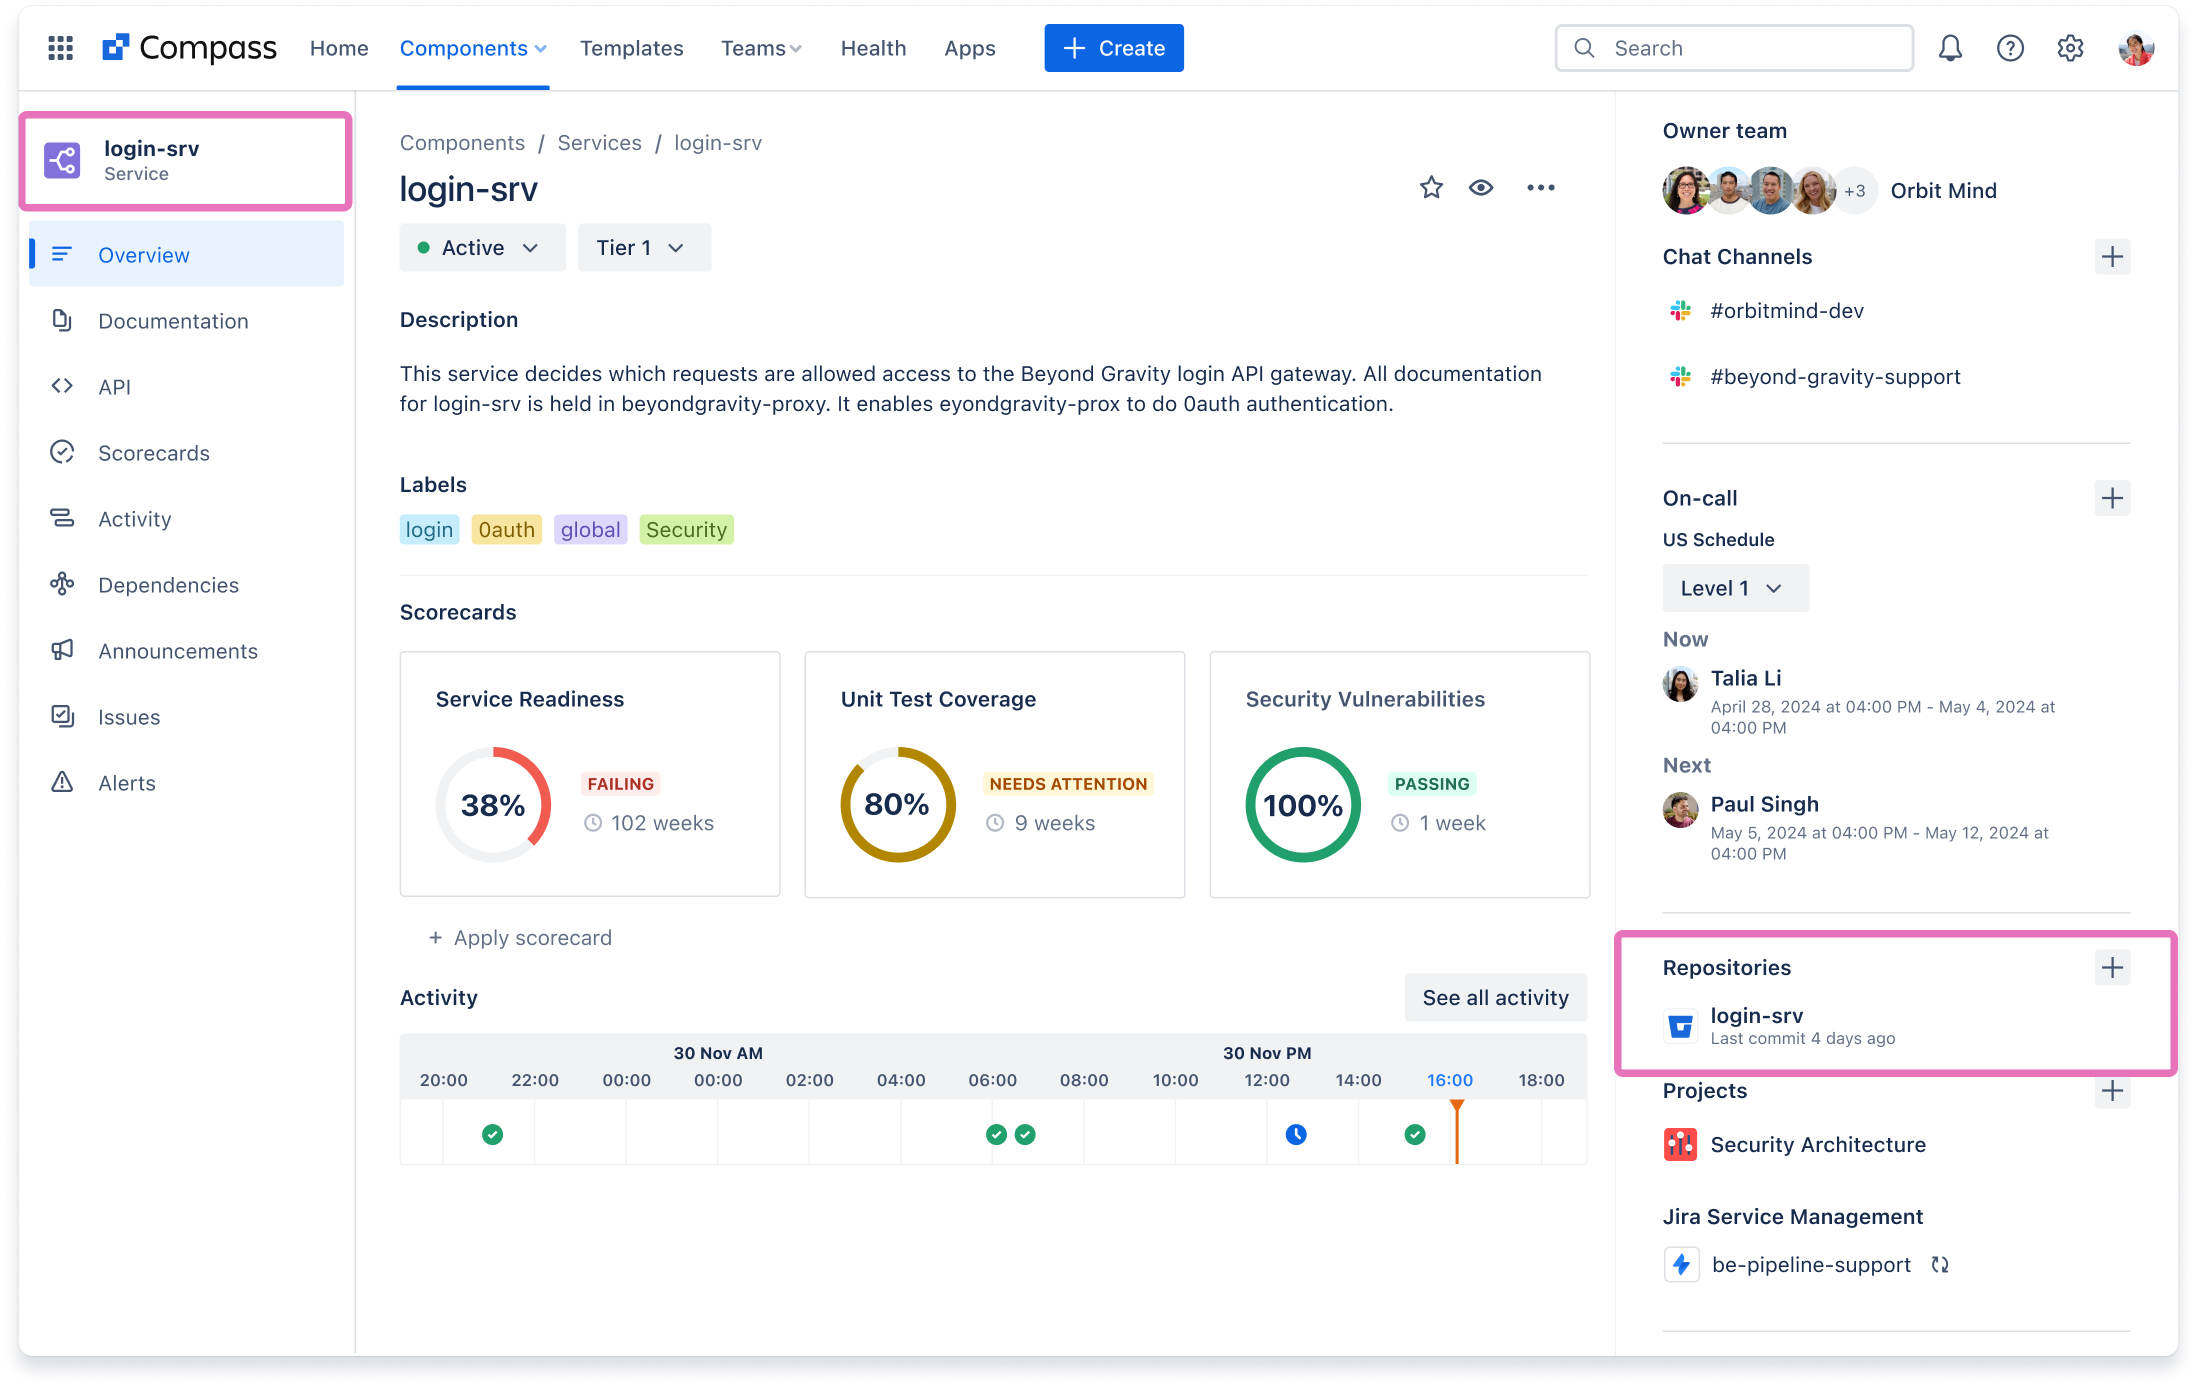Viewport: 2197px width, 1386px height.
Task: Expand the Level 1 on-call dropdown
Action: pos(1735,588)
